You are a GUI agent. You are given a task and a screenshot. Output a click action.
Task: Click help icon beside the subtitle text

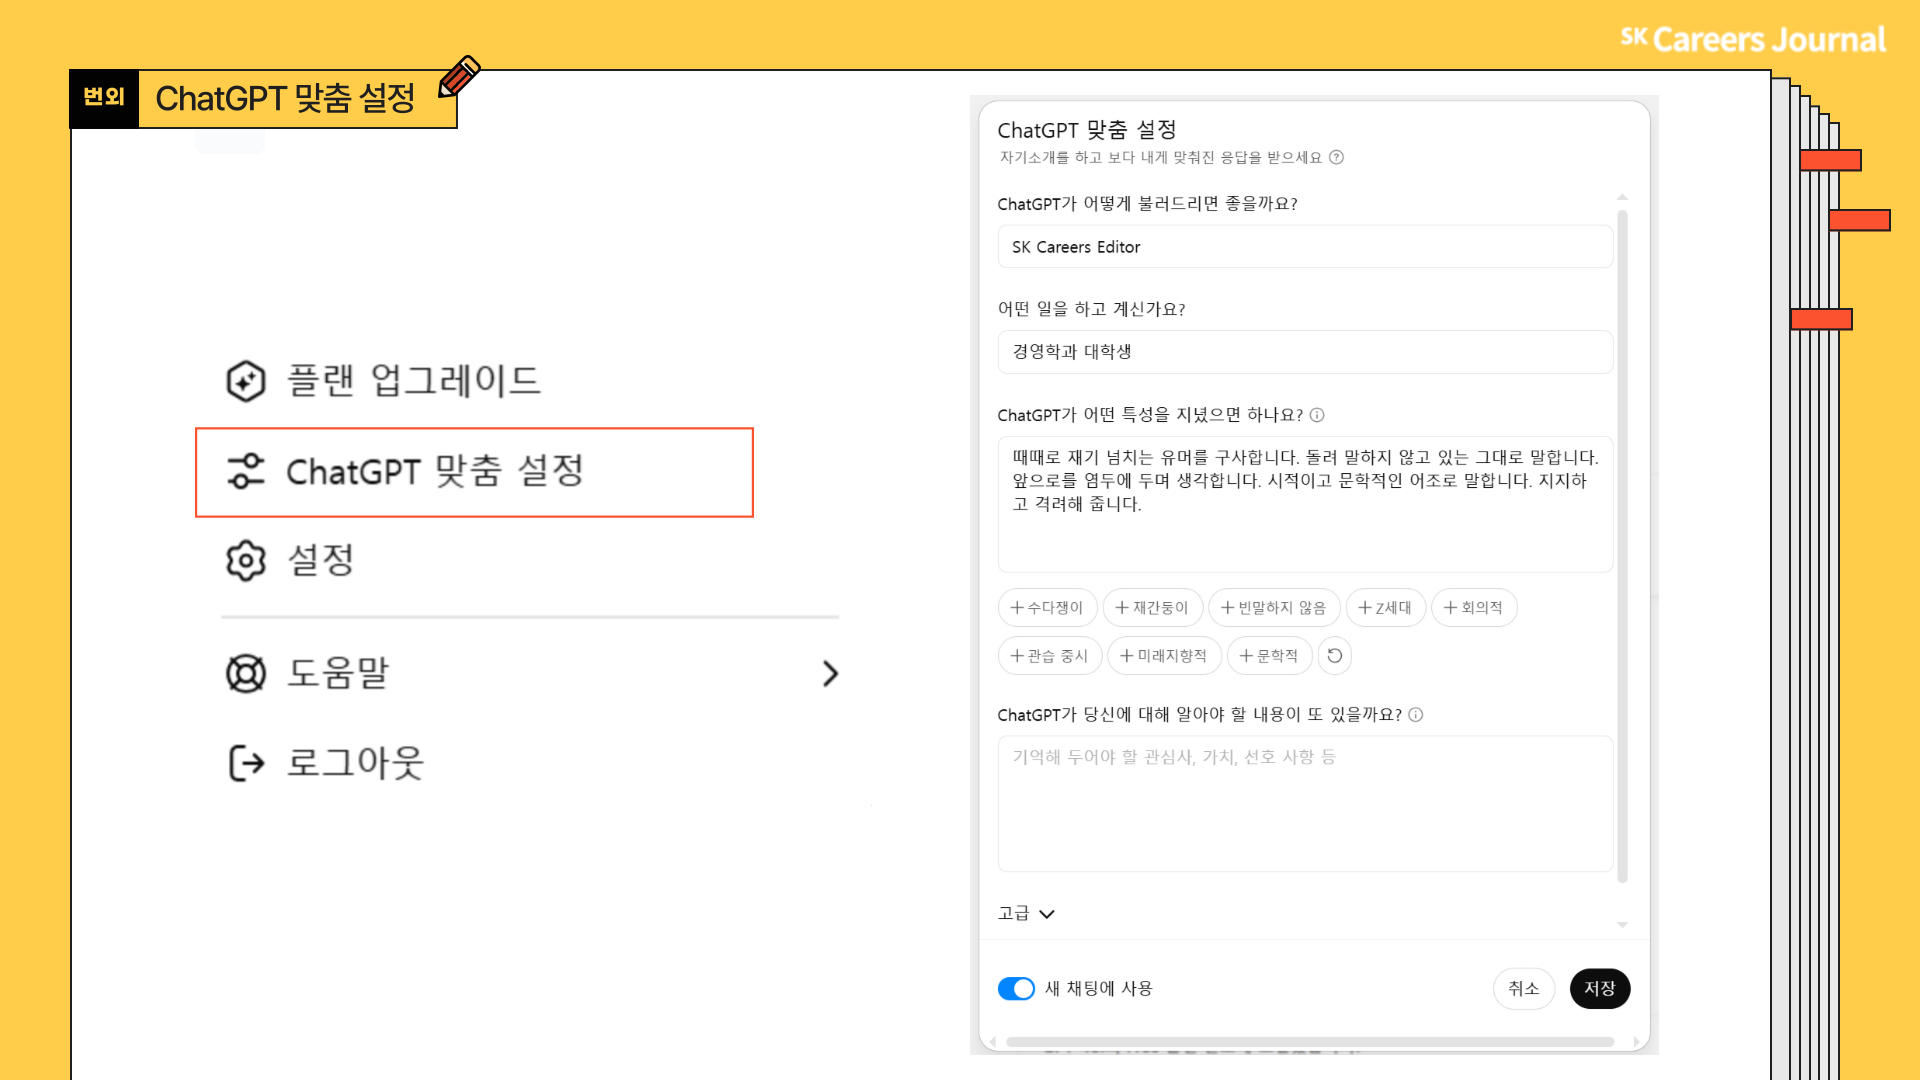pyautogui.click(x=1337, y=157)
